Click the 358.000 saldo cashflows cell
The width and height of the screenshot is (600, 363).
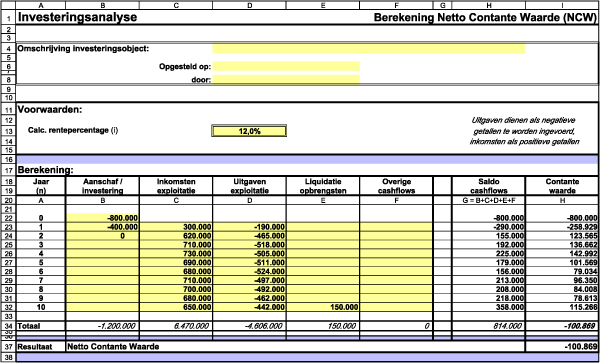[x=489, y=307]
